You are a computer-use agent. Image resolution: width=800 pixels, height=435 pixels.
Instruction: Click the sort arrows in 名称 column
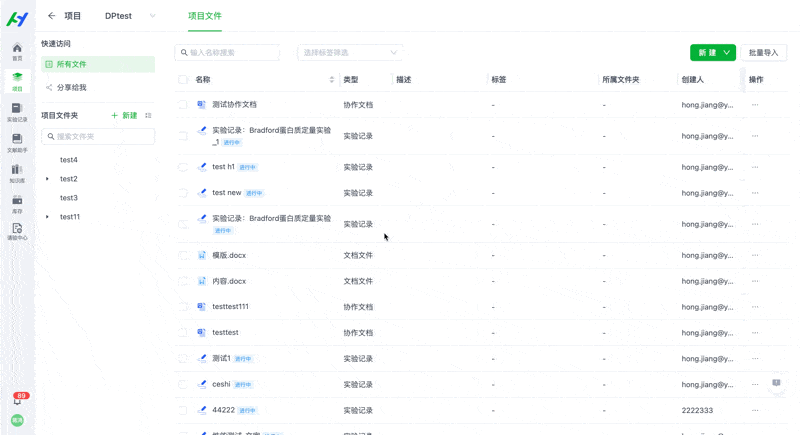(332, 80)
